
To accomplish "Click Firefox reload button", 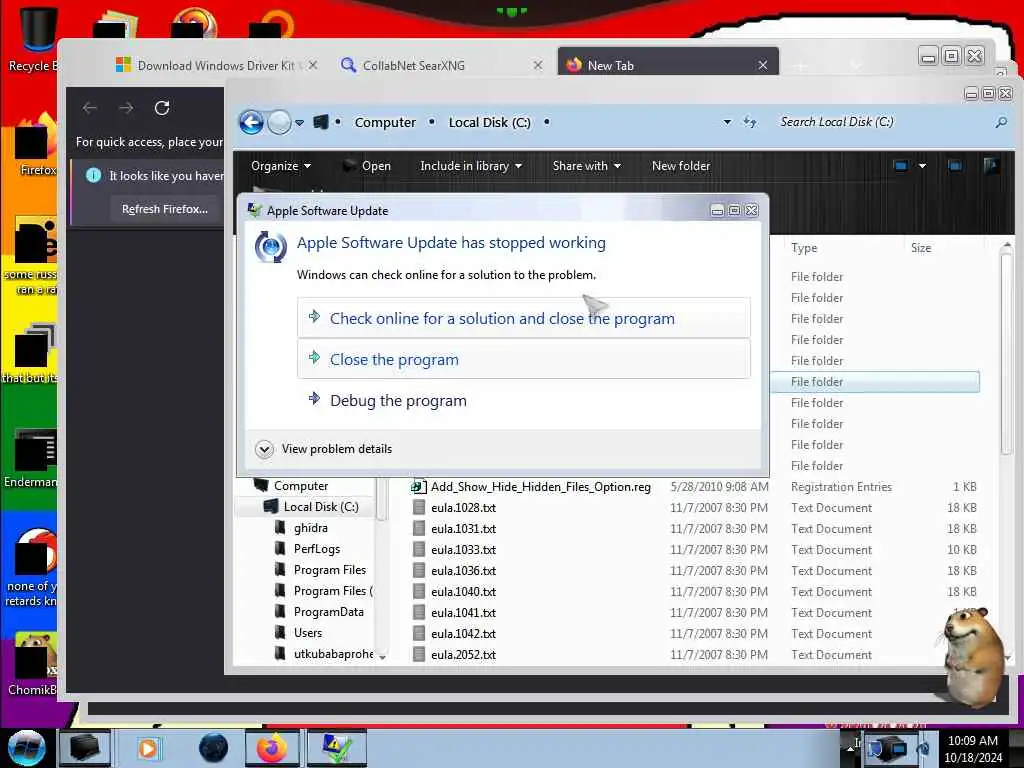I will coord(162,108).
